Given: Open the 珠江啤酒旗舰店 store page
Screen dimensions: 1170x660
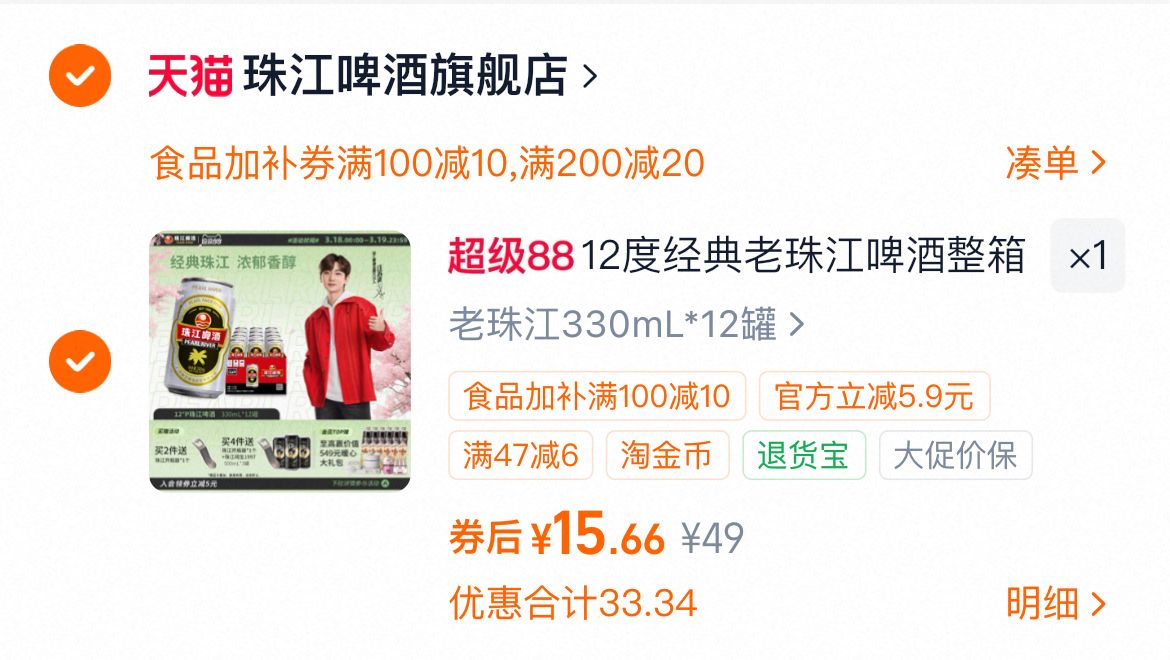Looking at the screenshot, I should click(x=405, y=75).
